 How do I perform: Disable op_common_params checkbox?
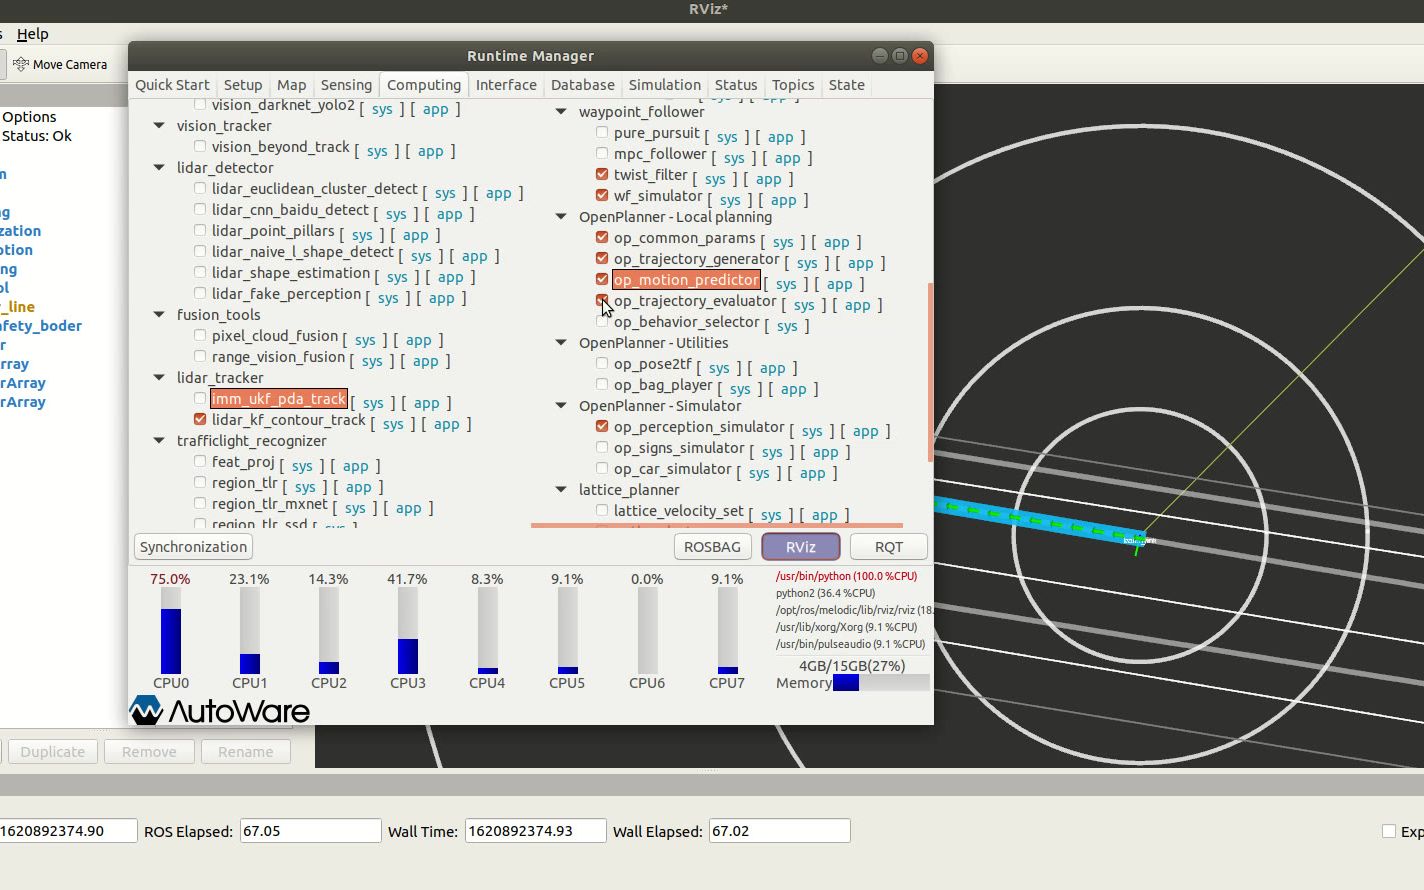tap(602, 237)
